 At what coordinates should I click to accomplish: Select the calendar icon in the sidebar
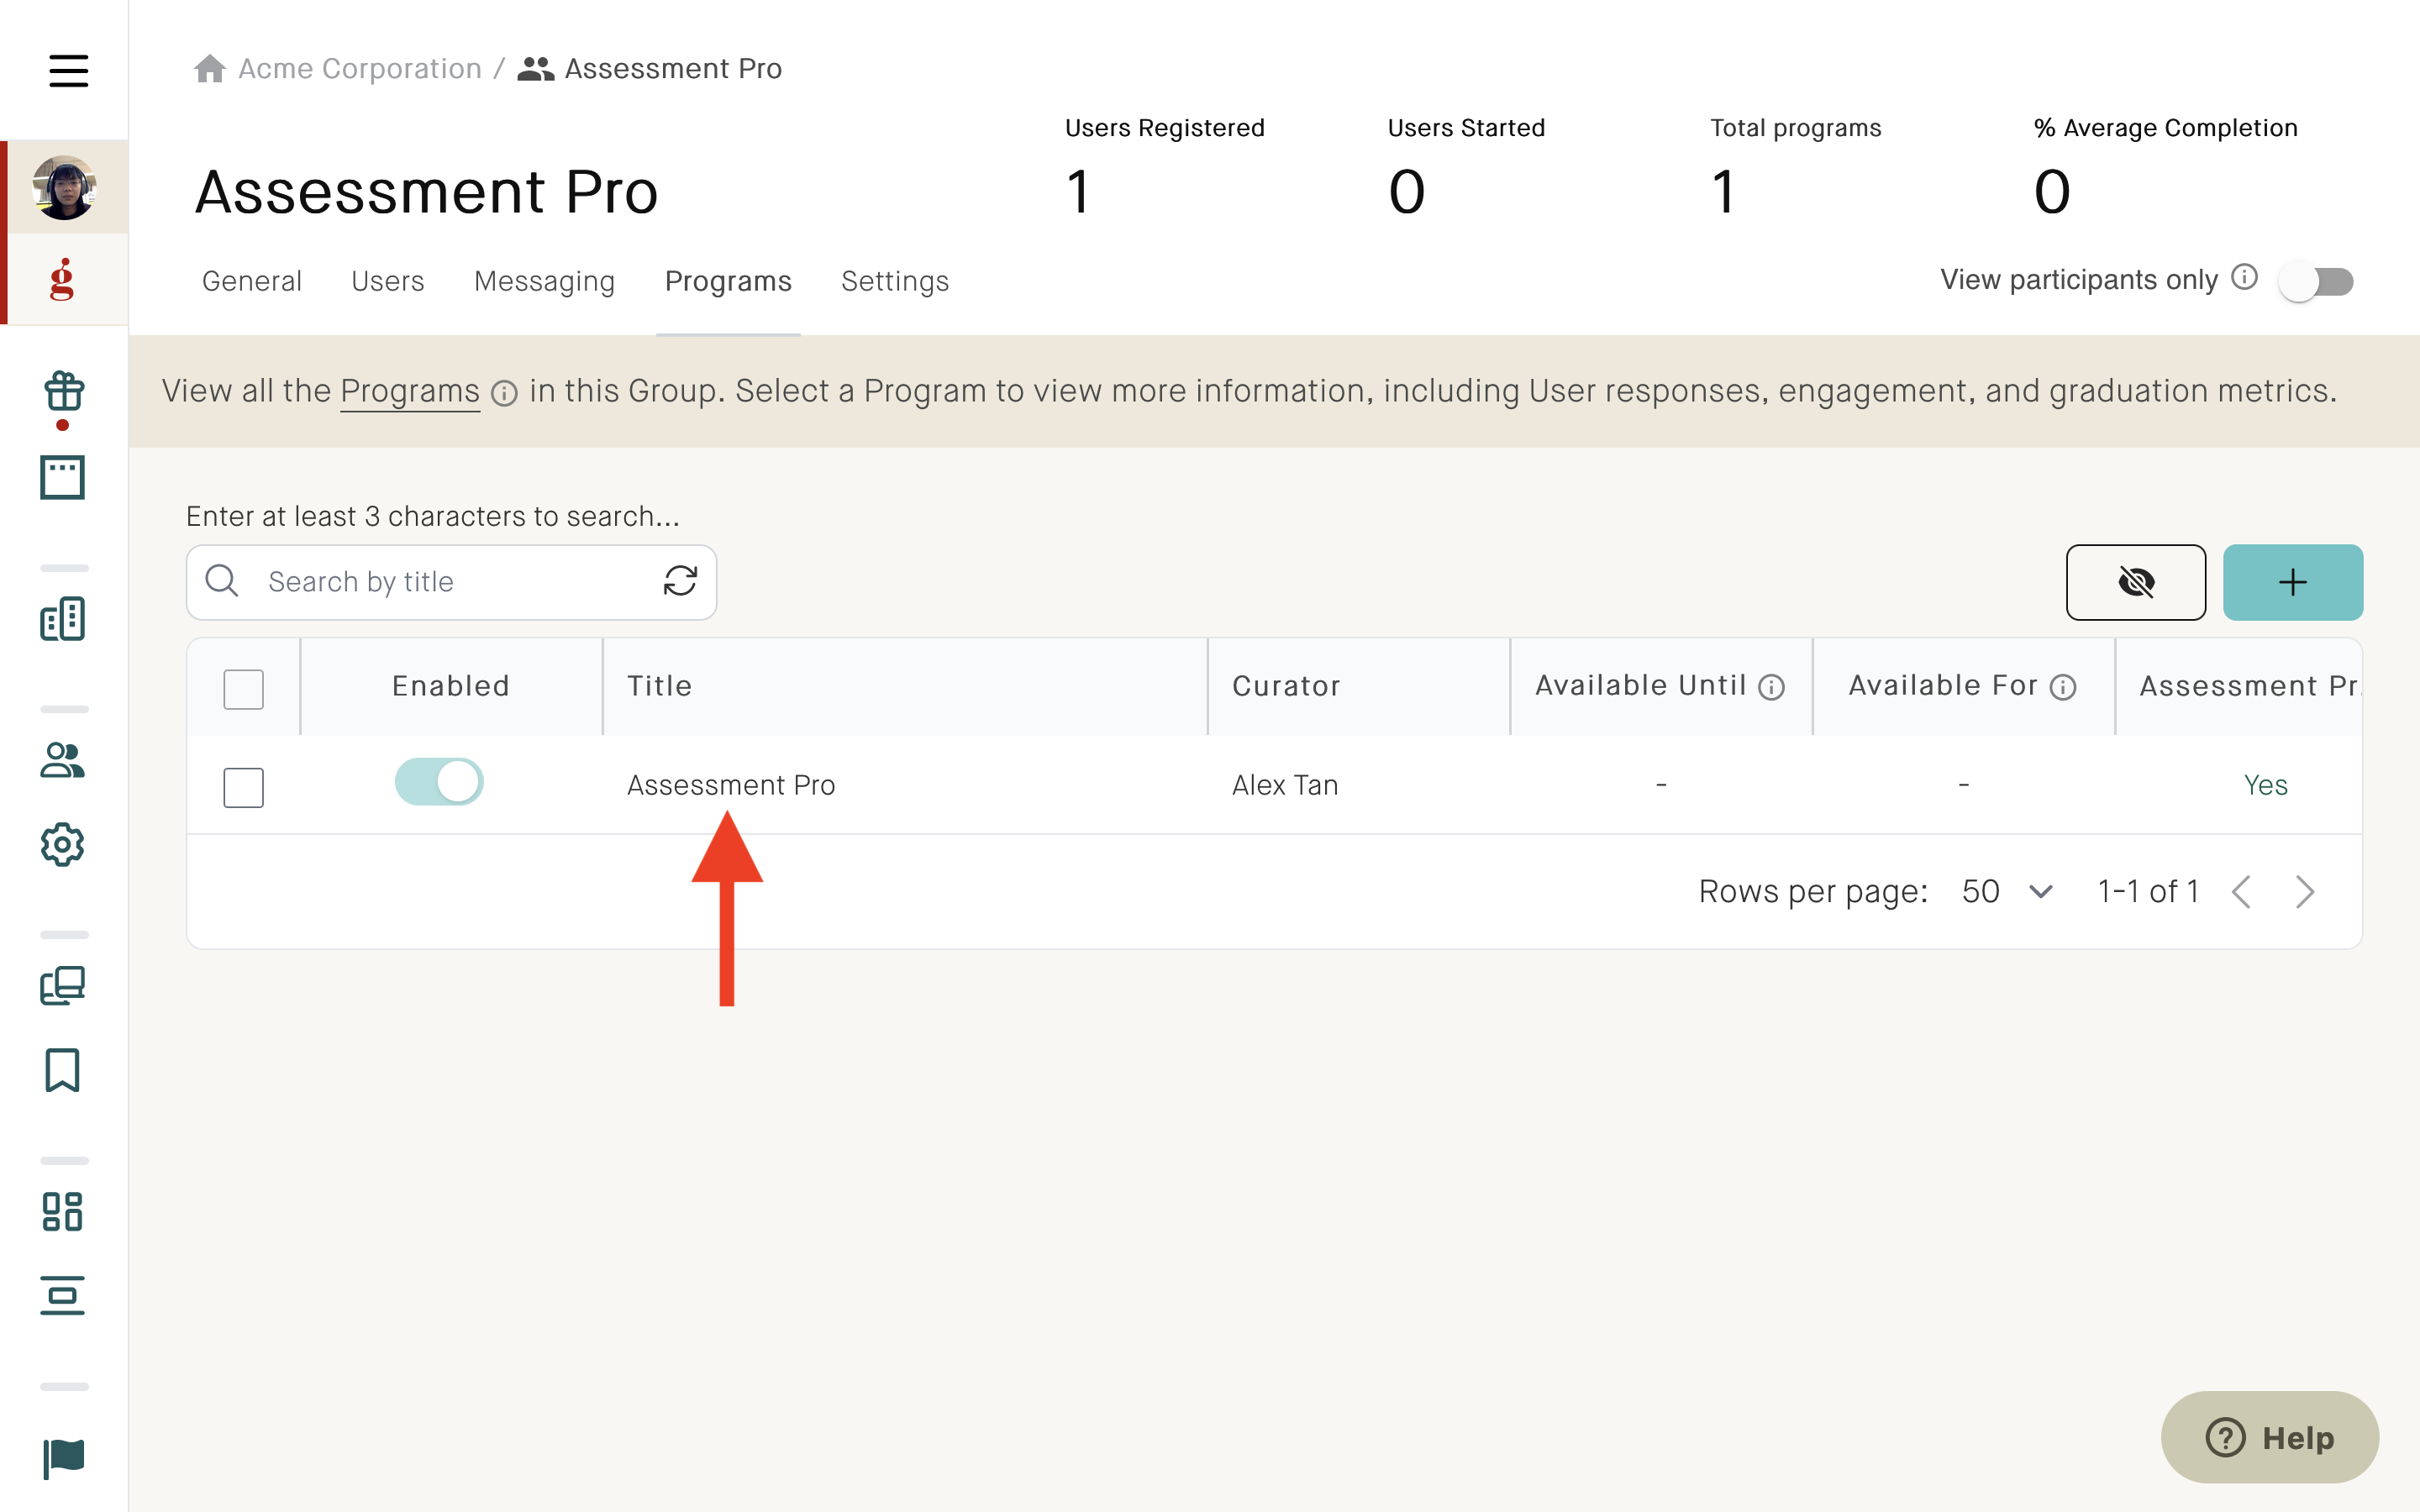point(62,478)
